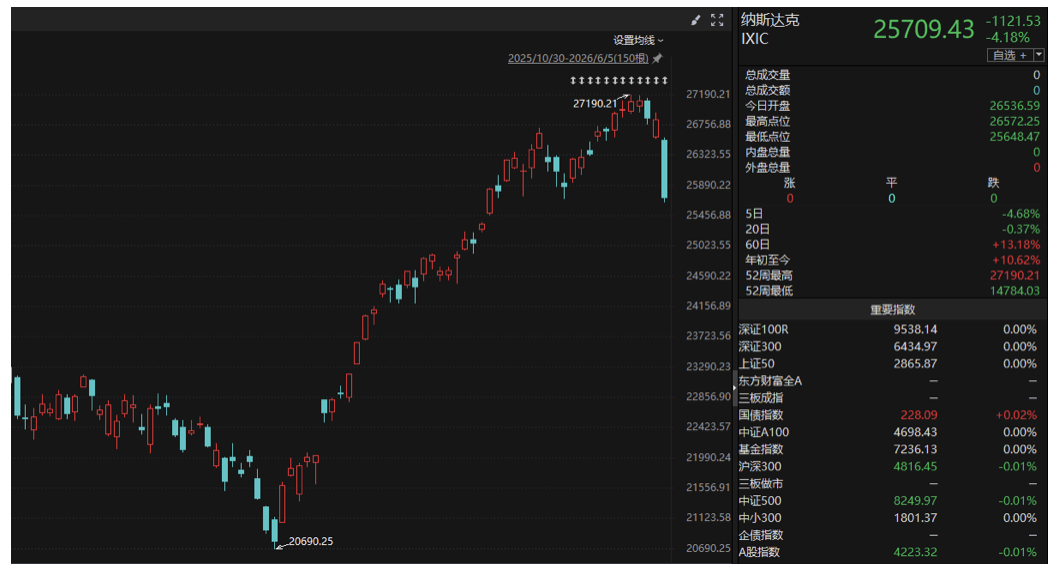Click the 国债指数 change +0.02%

pos(1016,415)
